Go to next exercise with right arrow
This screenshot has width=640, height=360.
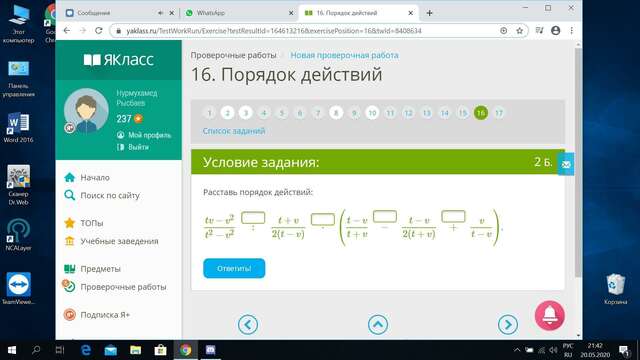pos(508,324)
